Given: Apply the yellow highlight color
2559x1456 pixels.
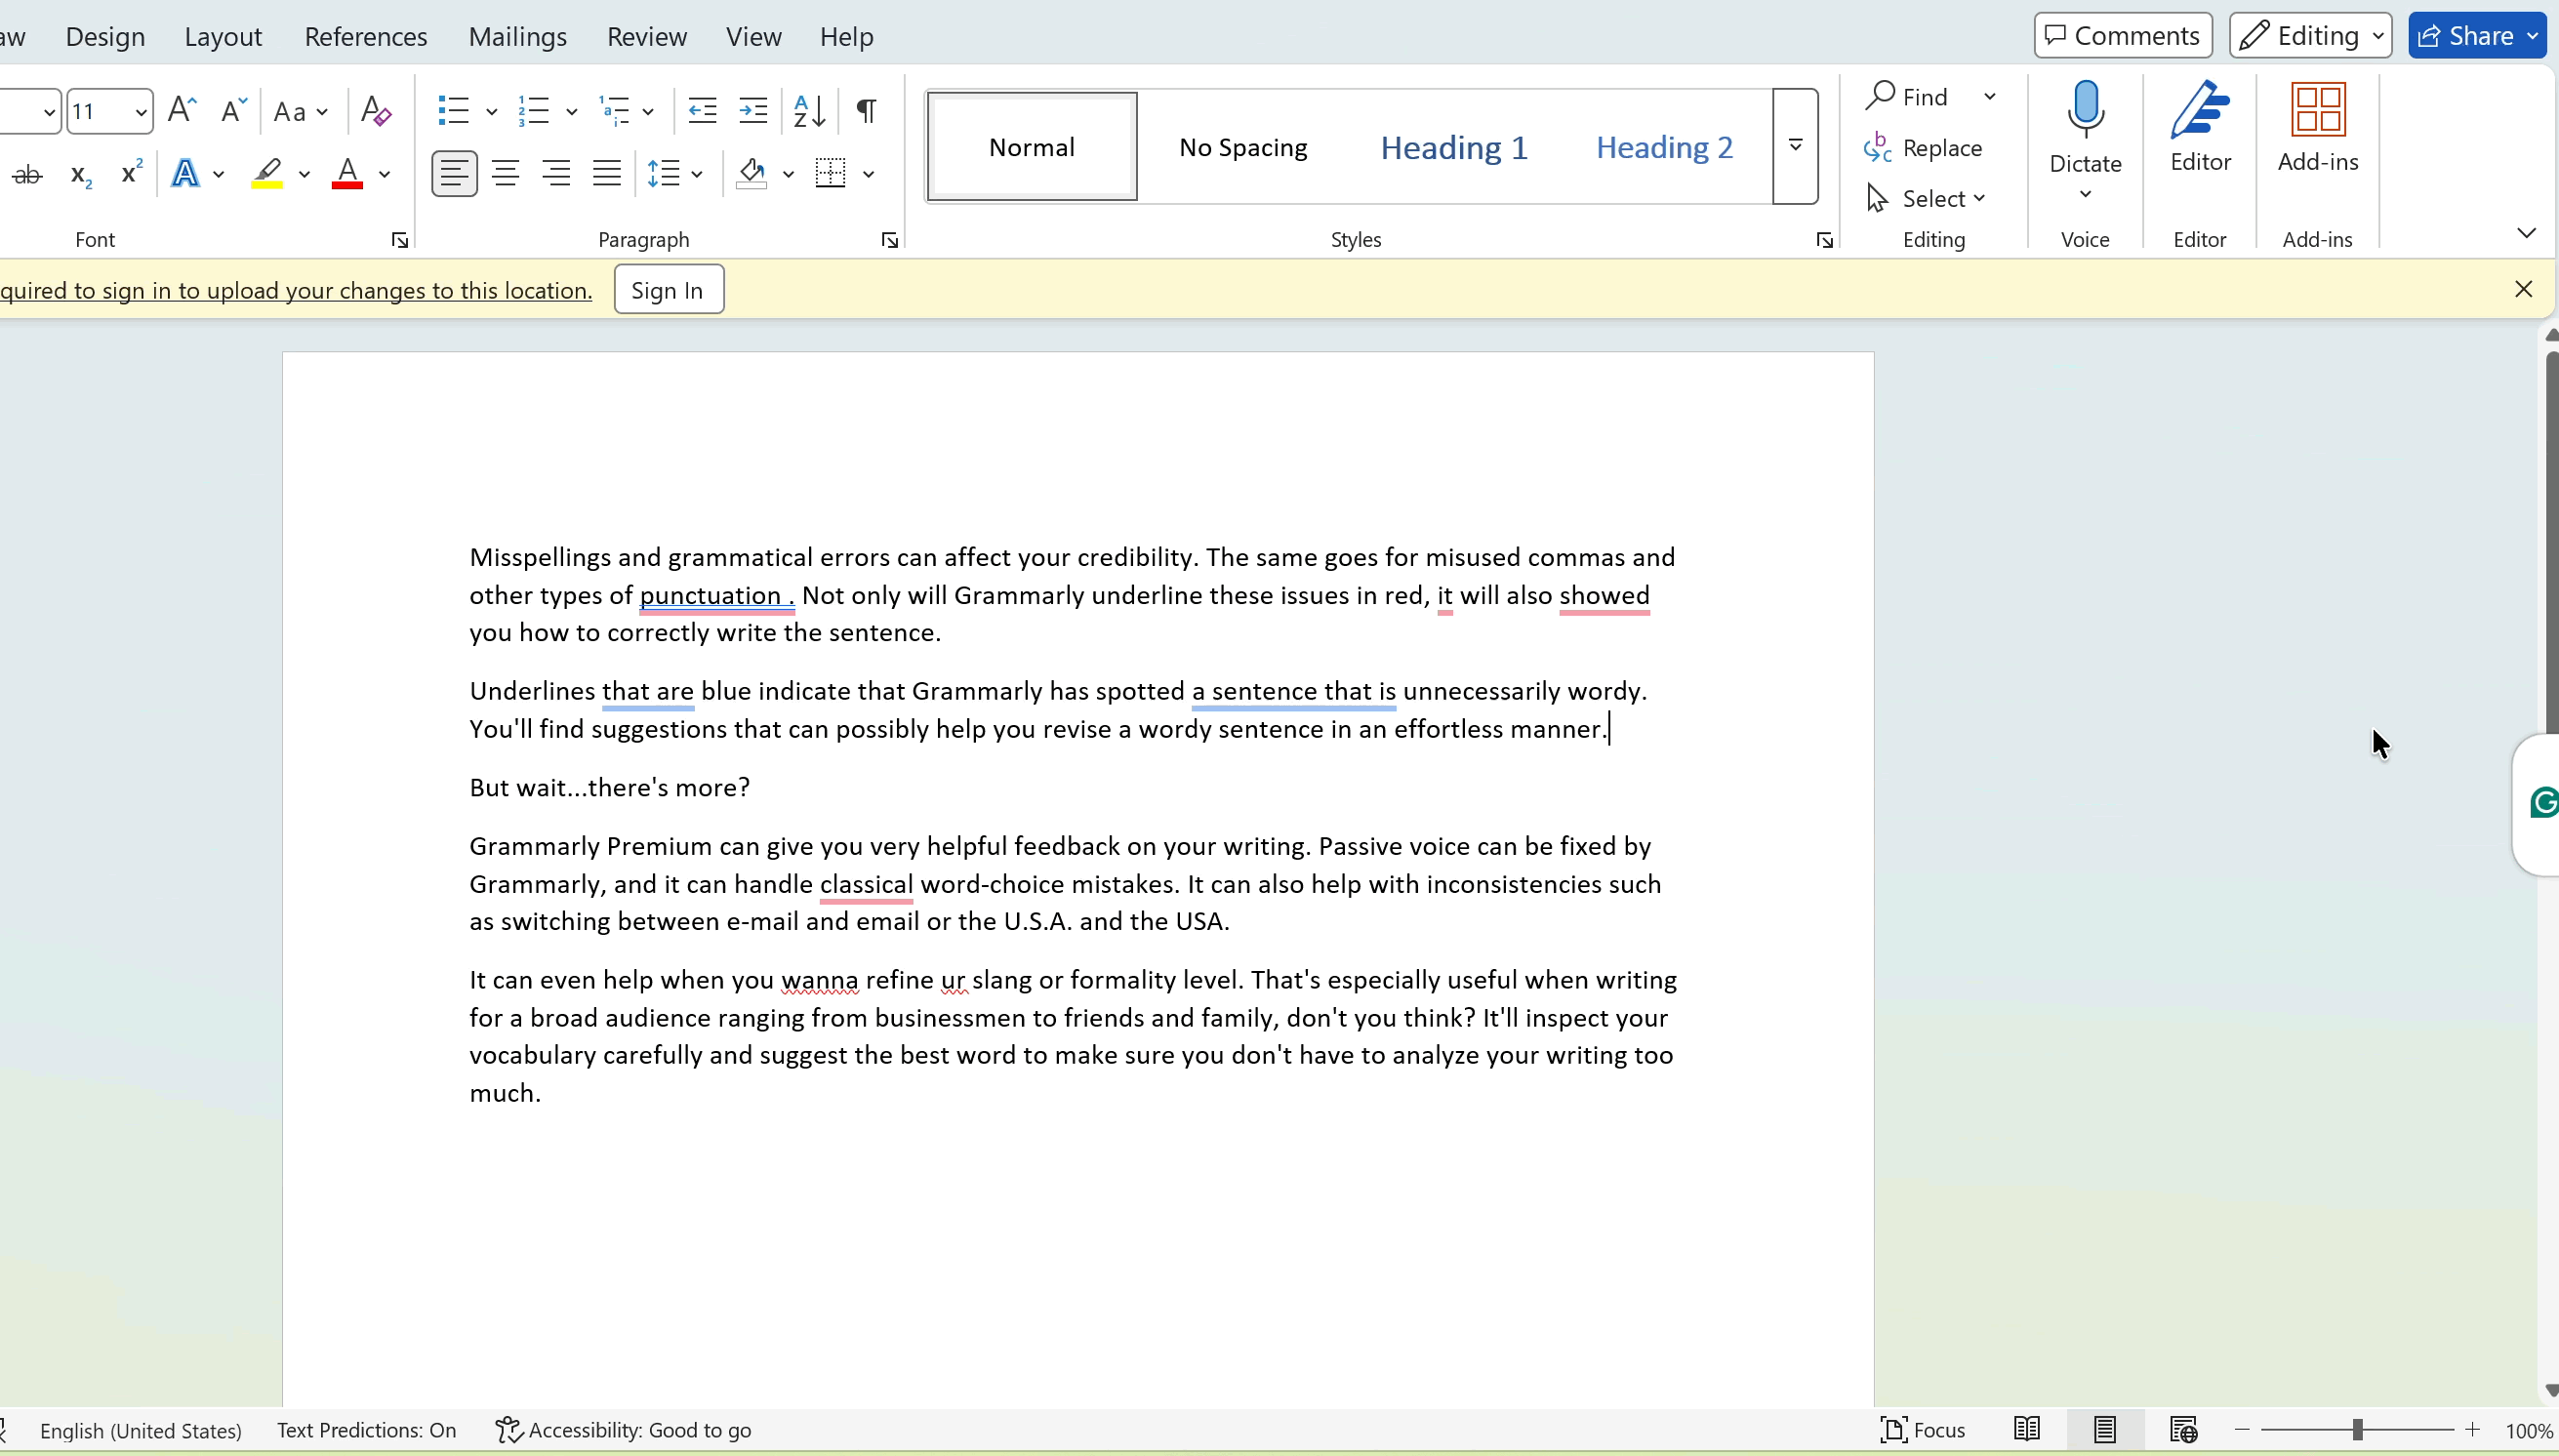Looking at the screenshot, I should coord(267,174).
